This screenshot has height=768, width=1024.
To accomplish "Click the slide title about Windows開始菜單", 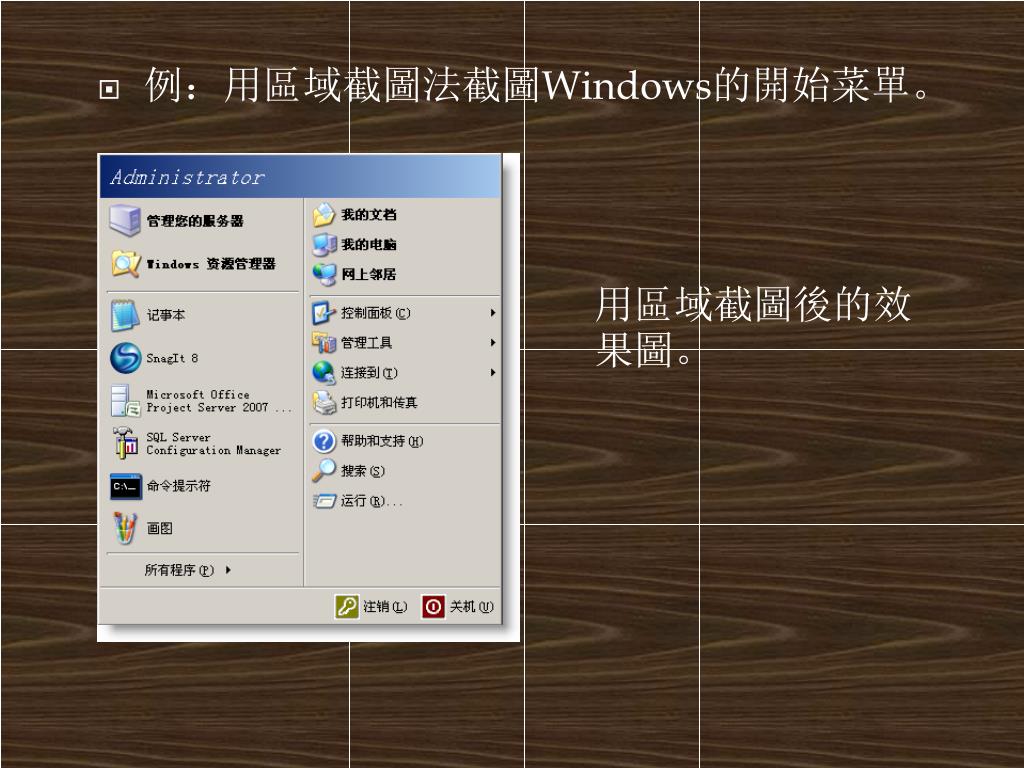I will tap(537, 85).
